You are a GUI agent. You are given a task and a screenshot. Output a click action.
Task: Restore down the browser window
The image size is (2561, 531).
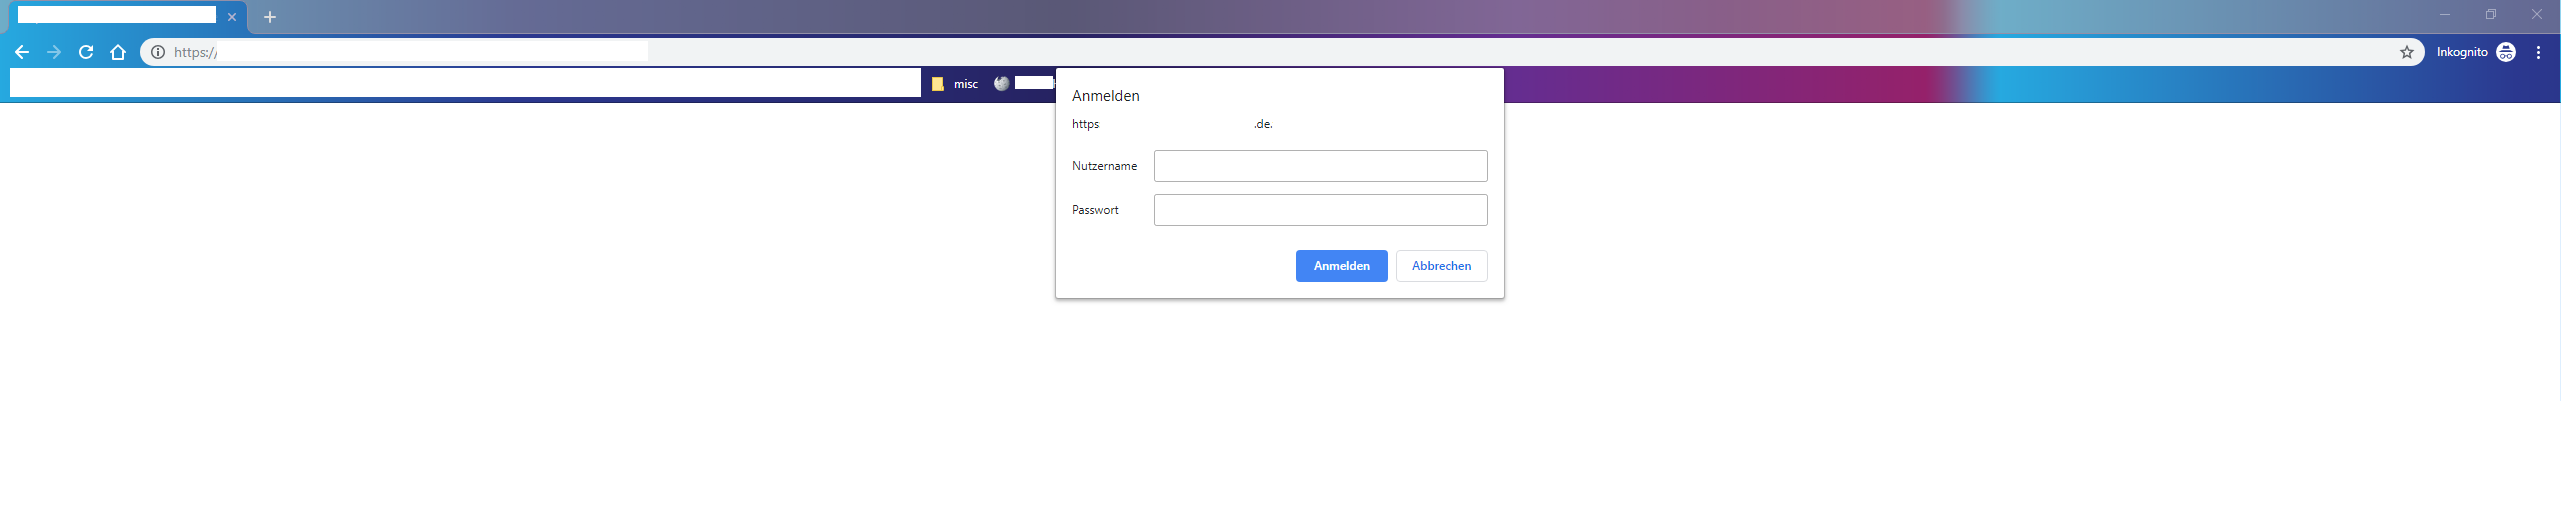tap(2491, 15)
